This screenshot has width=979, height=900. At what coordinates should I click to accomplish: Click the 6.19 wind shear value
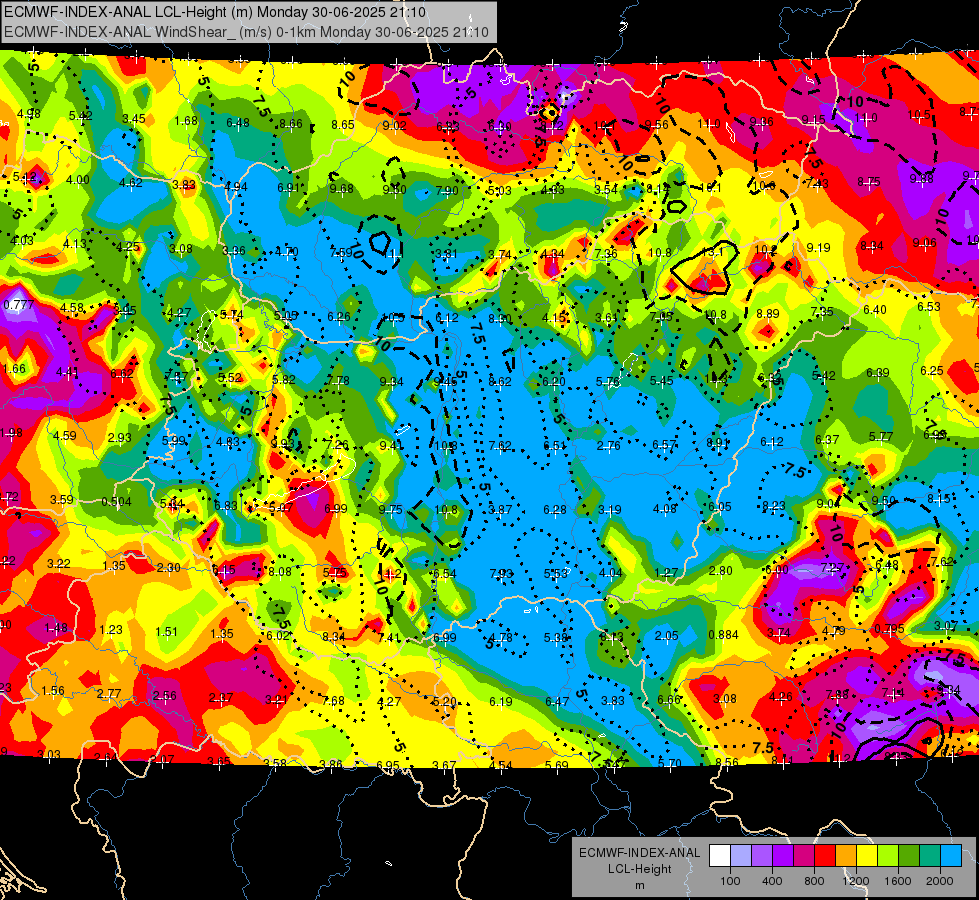pyautogui.click(x=501, y=701)
